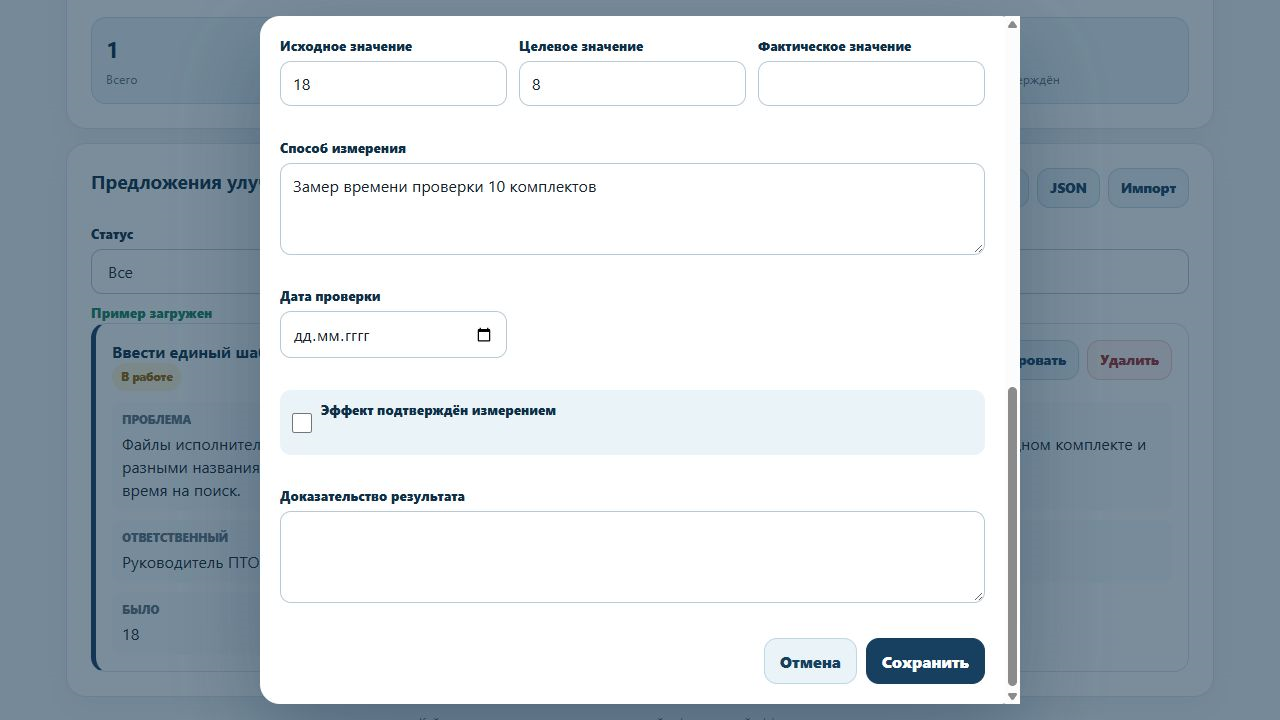Click the red «Удалить» button on the card
1280x720 pixels.
point(1129,360)
